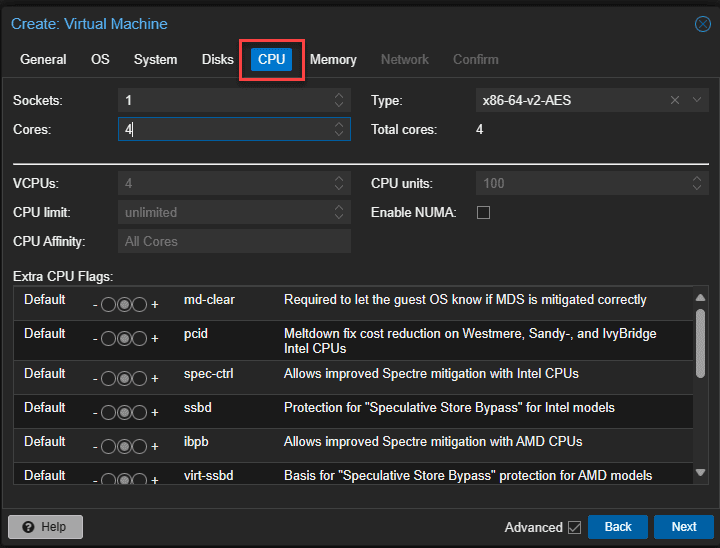
Task: Open the CPU Type dropdown
Action: tap(696, 100)
